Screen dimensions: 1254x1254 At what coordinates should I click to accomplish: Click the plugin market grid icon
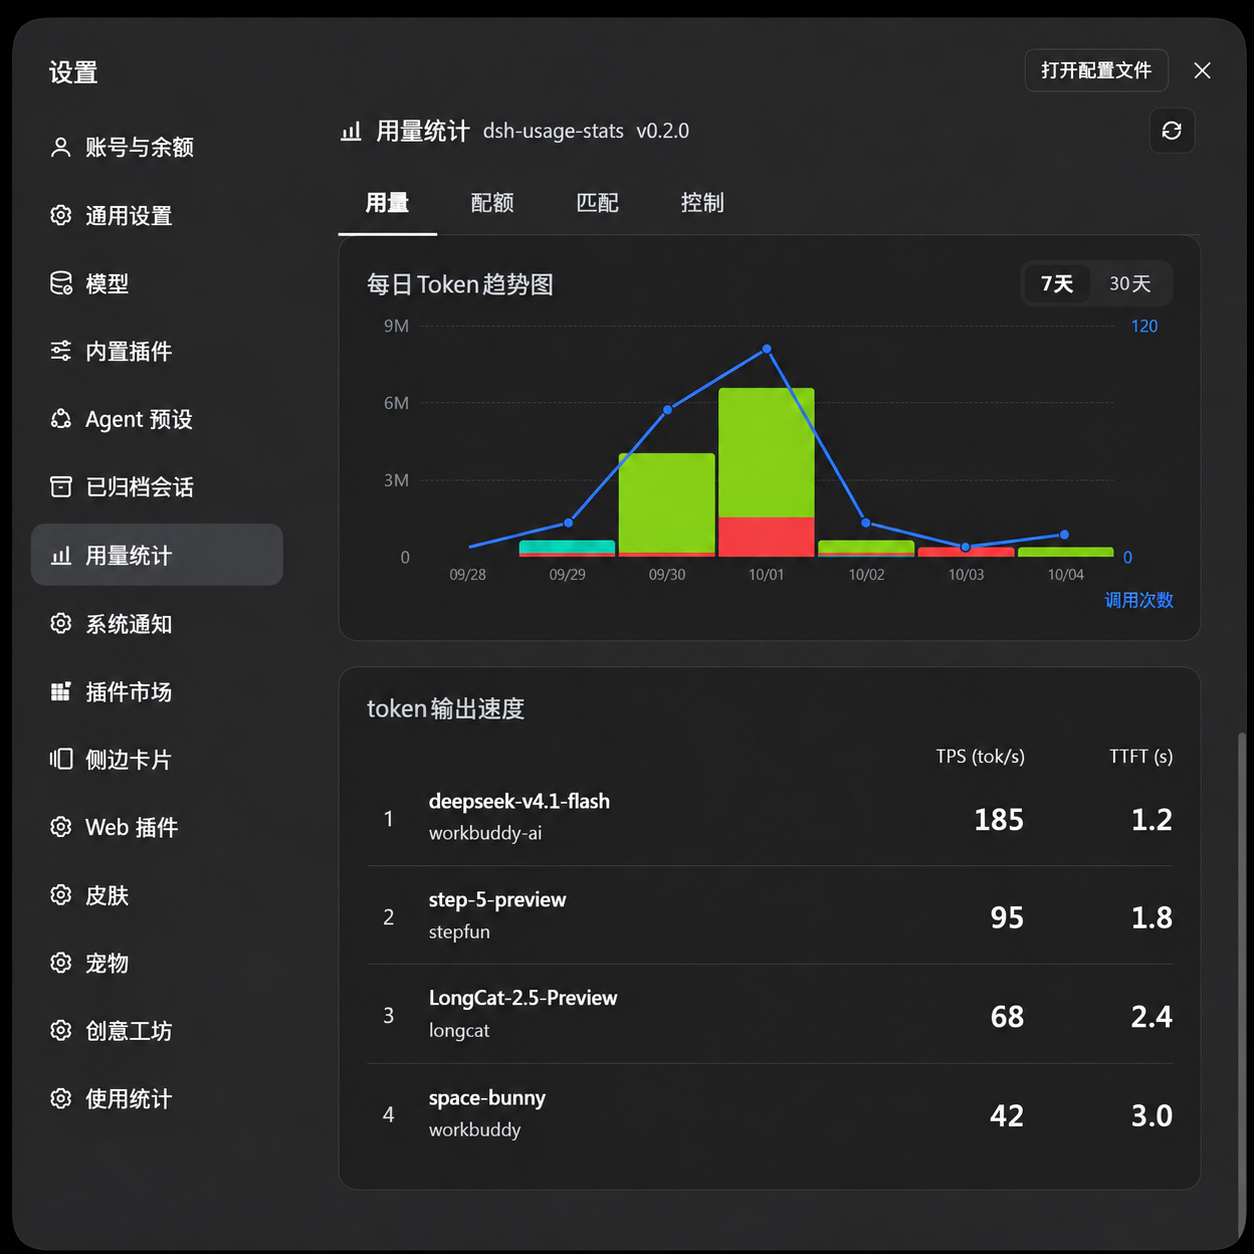(61, 691)
